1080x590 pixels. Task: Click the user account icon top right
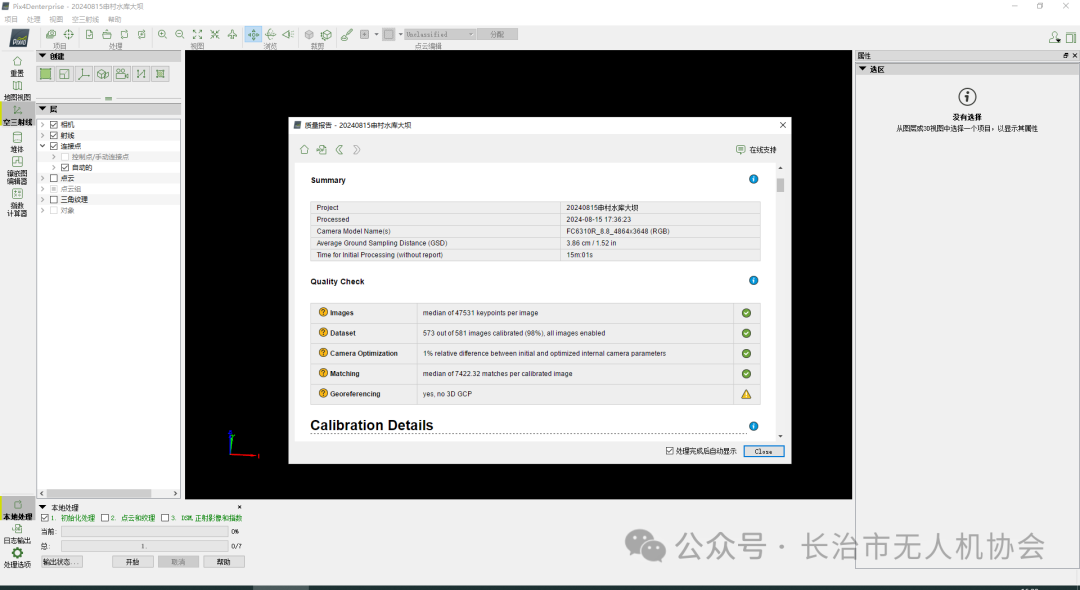click(1055, 37)
